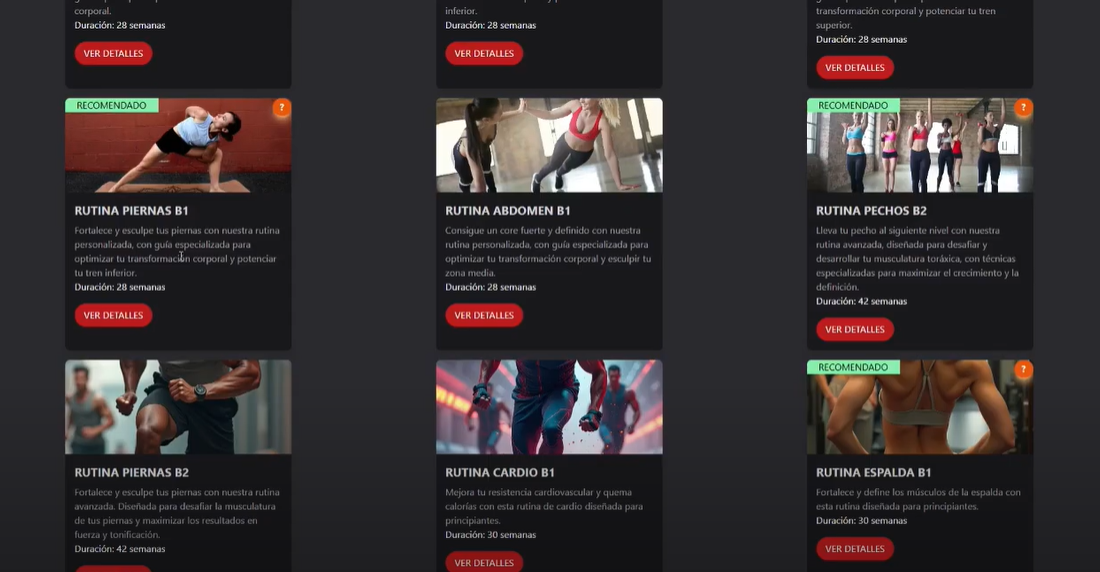This screenshot has height=572, width=1100.
Task: Select the Rutina Piernas B2 runner image
Action: 178,407
